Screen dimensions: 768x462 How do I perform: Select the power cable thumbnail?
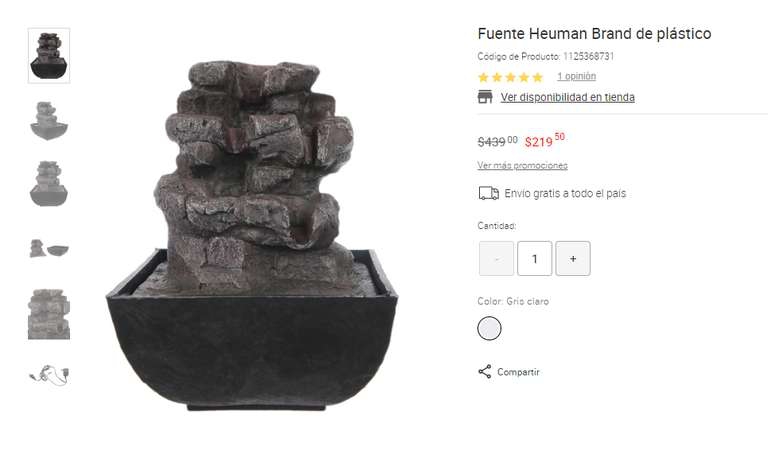pyautogui.click(x=49, y=375)
